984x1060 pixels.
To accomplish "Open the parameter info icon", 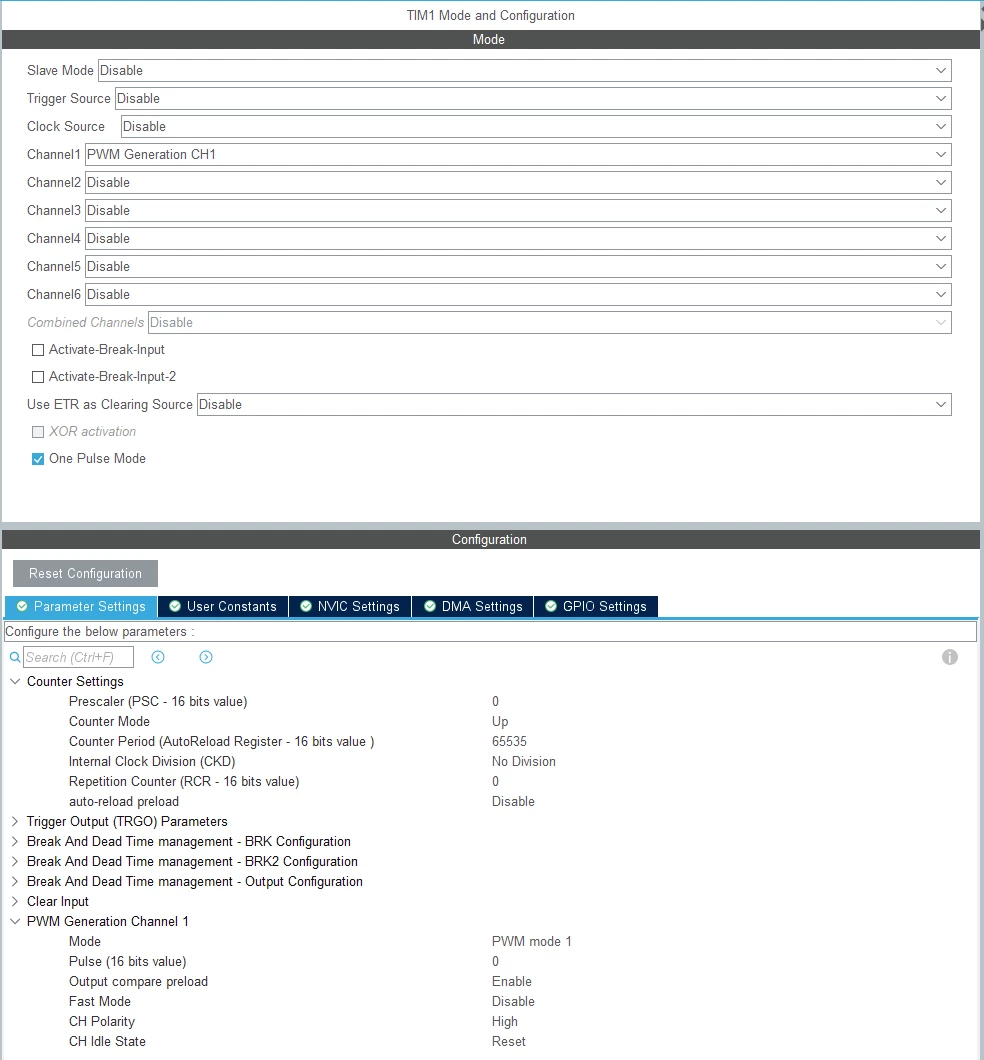I will [950, 657].
